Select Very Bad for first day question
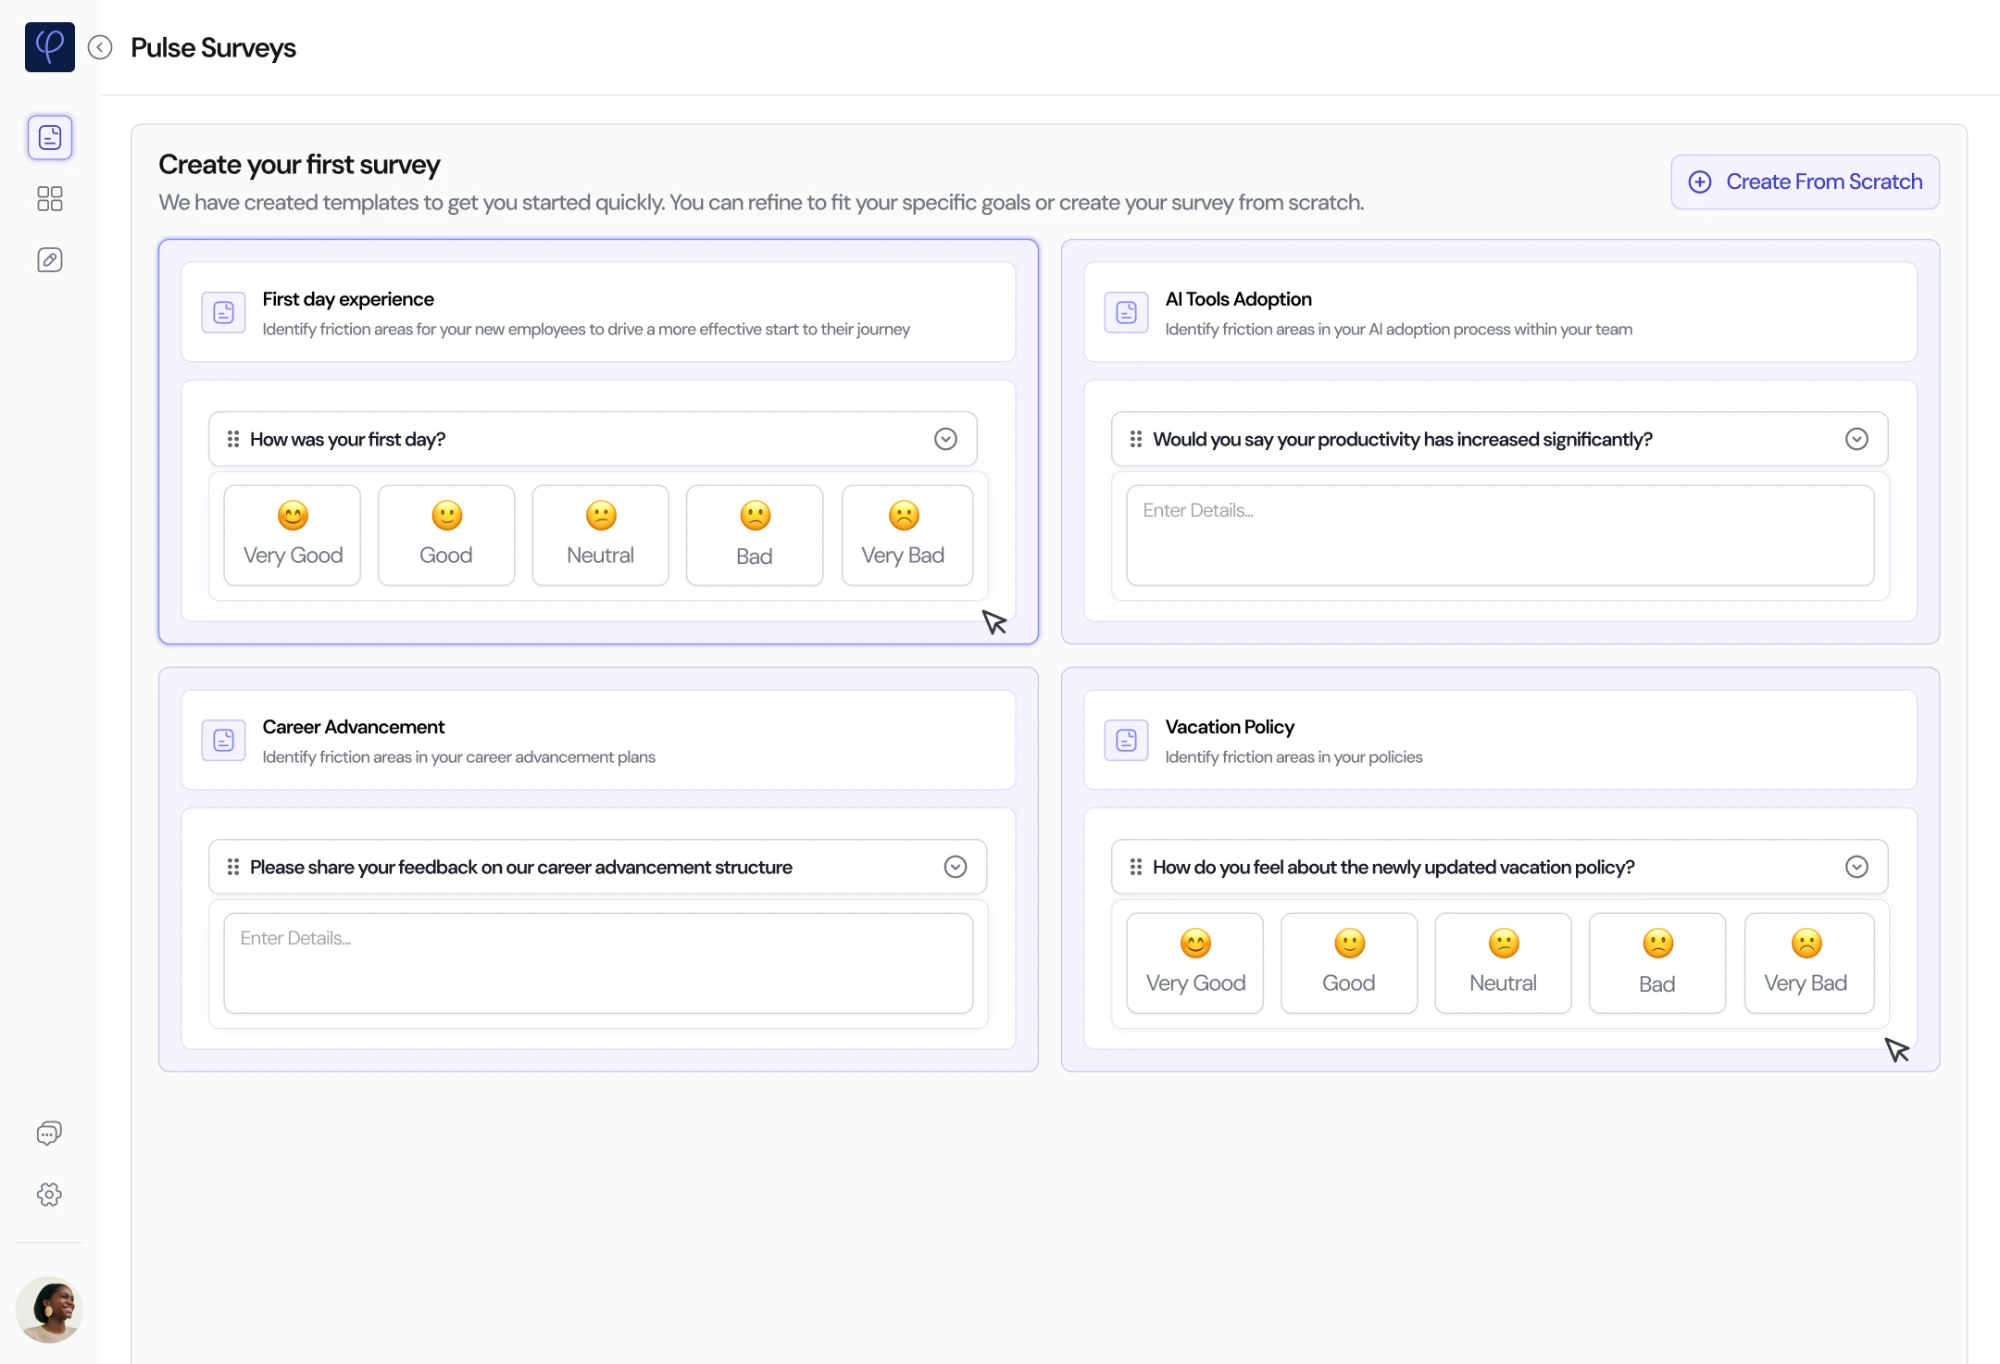The height and width of the screenshot is (1364, 2000). [907, 535]
